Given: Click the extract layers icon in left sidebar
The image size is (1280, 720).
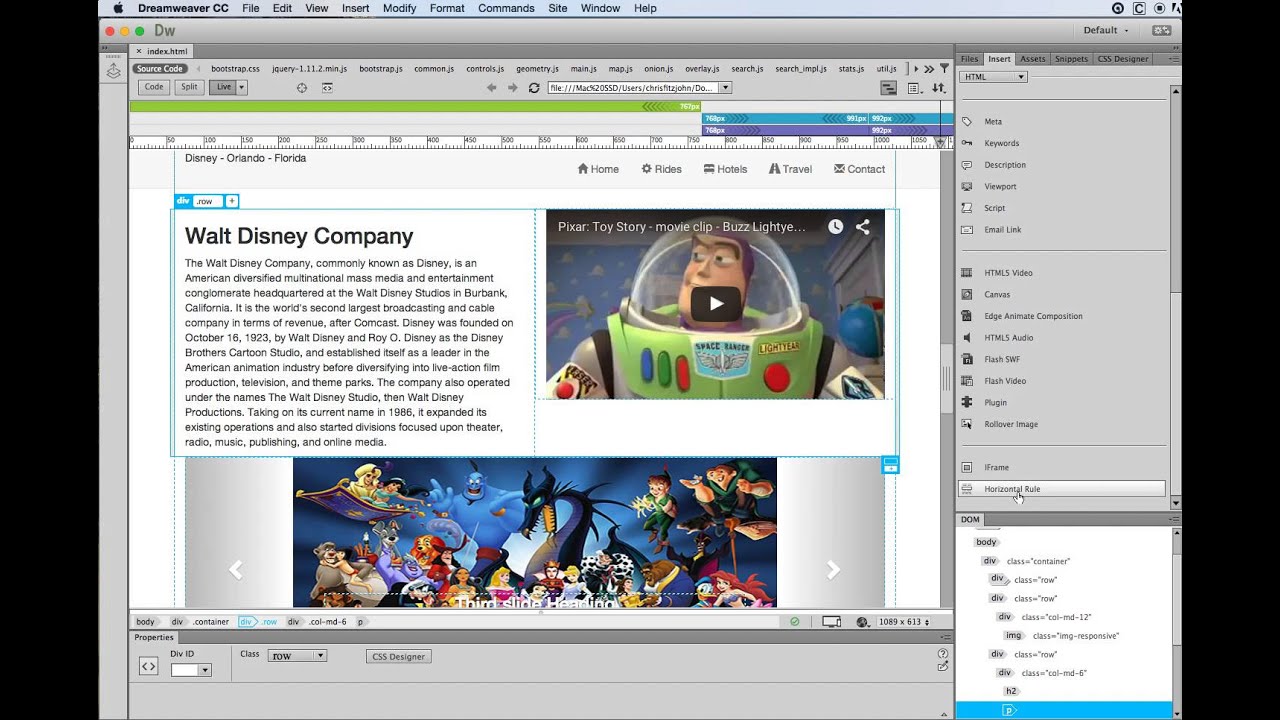Looking at the screenshot, I should 113,71.
